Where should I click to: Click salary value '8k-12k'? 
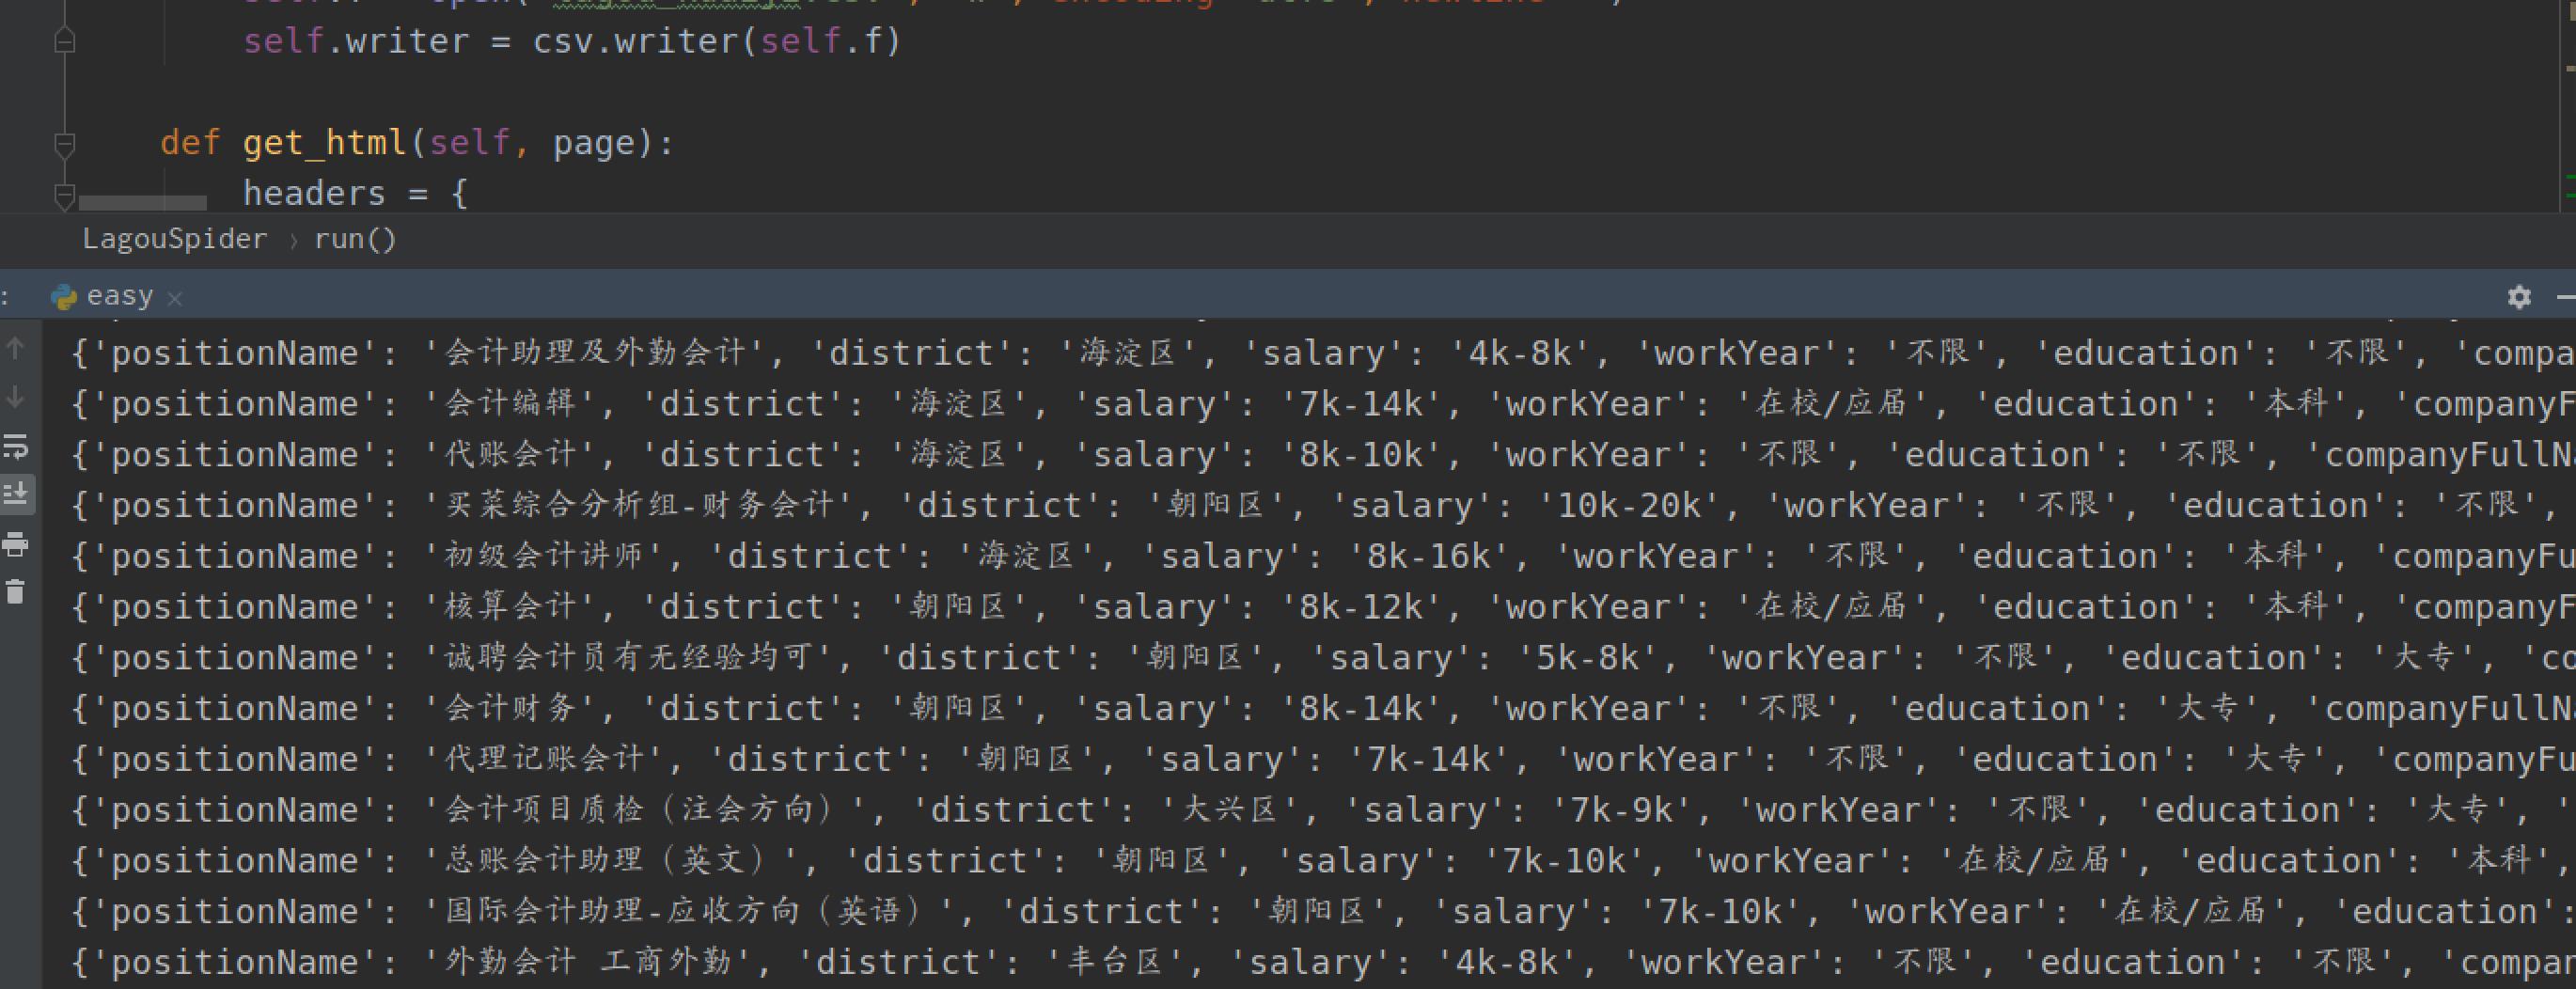tap(1361, 607)
